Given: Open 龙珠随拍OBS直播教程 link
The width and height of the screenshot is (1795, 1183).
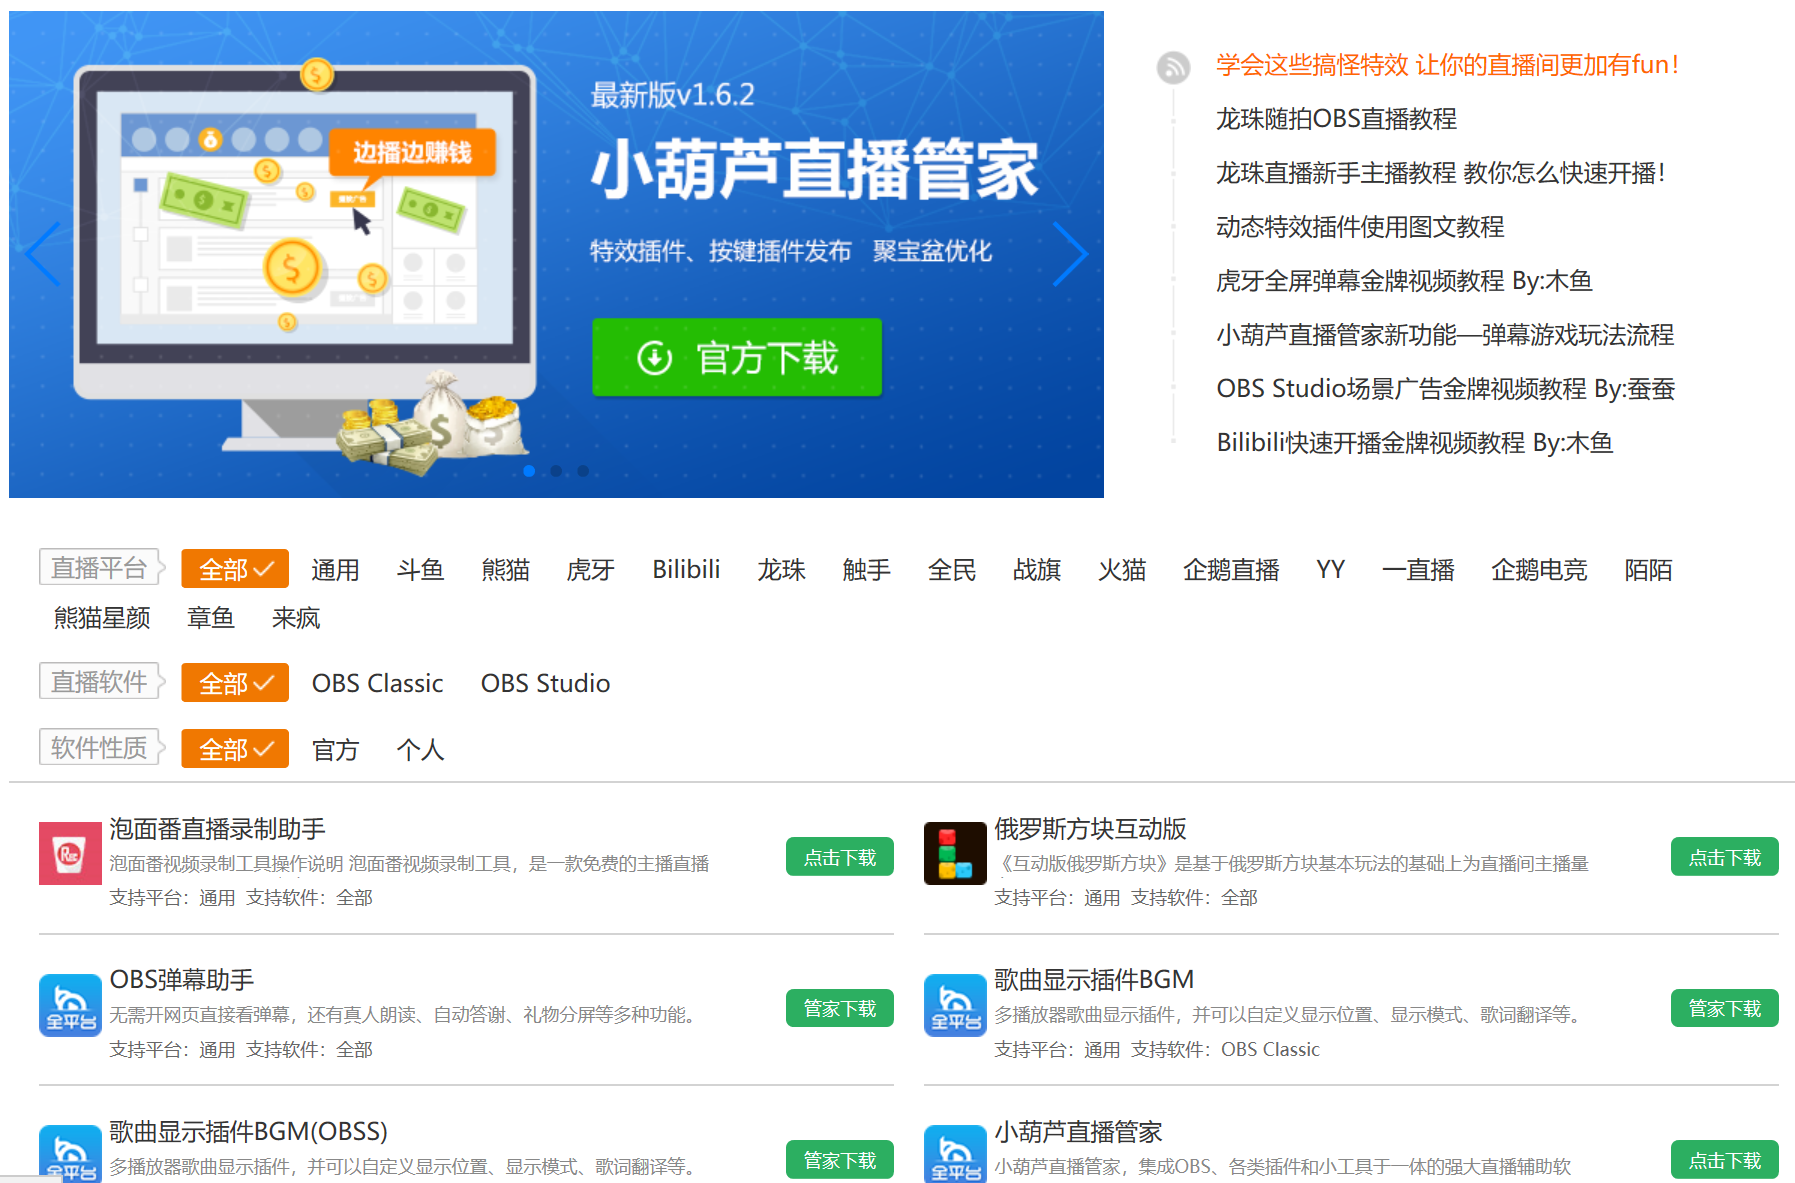Looking at the screenshot, I should pyautogui.click(x=1336, y=119).
